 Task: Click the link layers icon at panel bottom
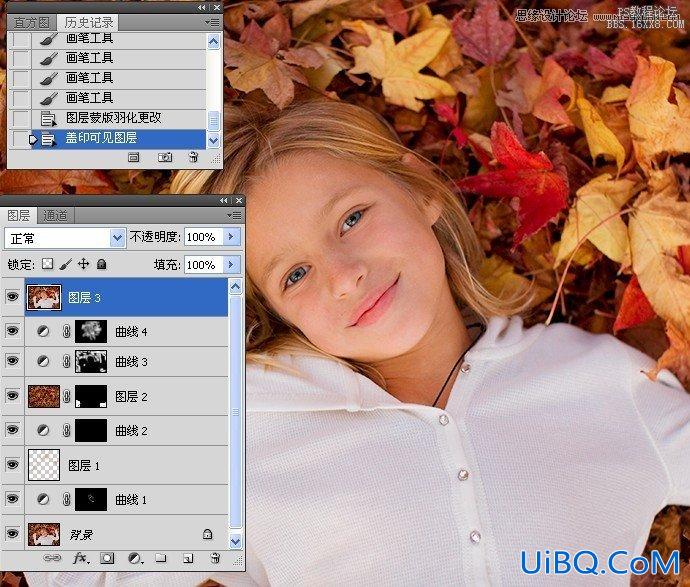(x=52, y=558)
